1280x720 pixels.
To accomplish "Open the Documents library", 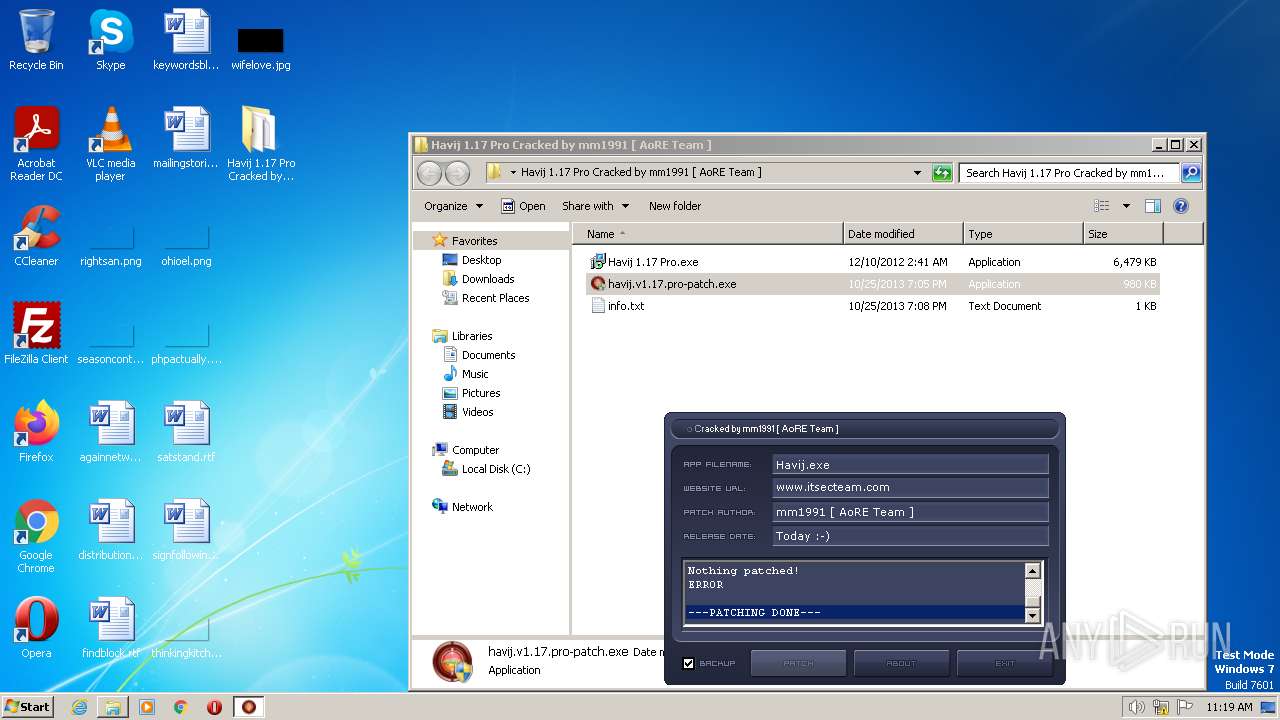I will pos(488,355).
